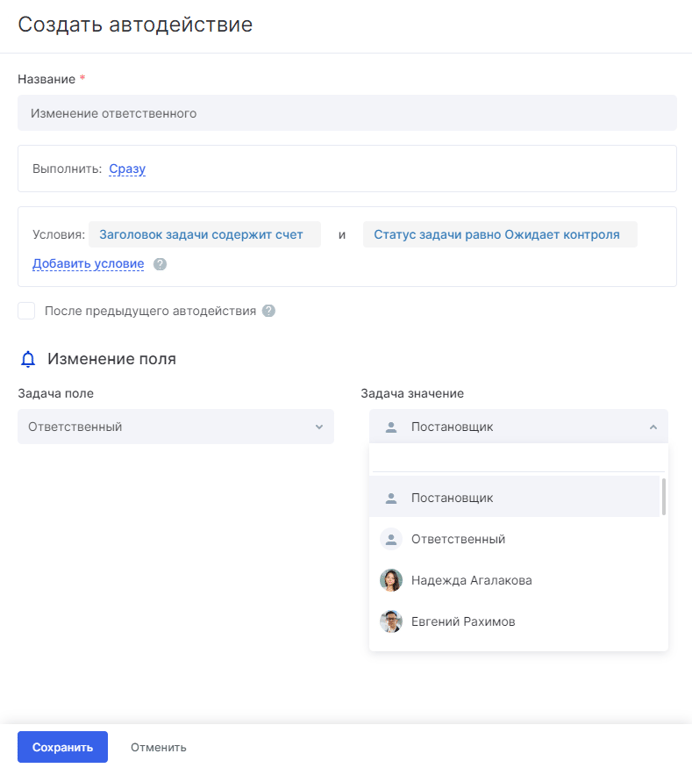Click Надежда Агалакова avatar in list
Viewport: 692px width, 768px height.
point(391,580)
